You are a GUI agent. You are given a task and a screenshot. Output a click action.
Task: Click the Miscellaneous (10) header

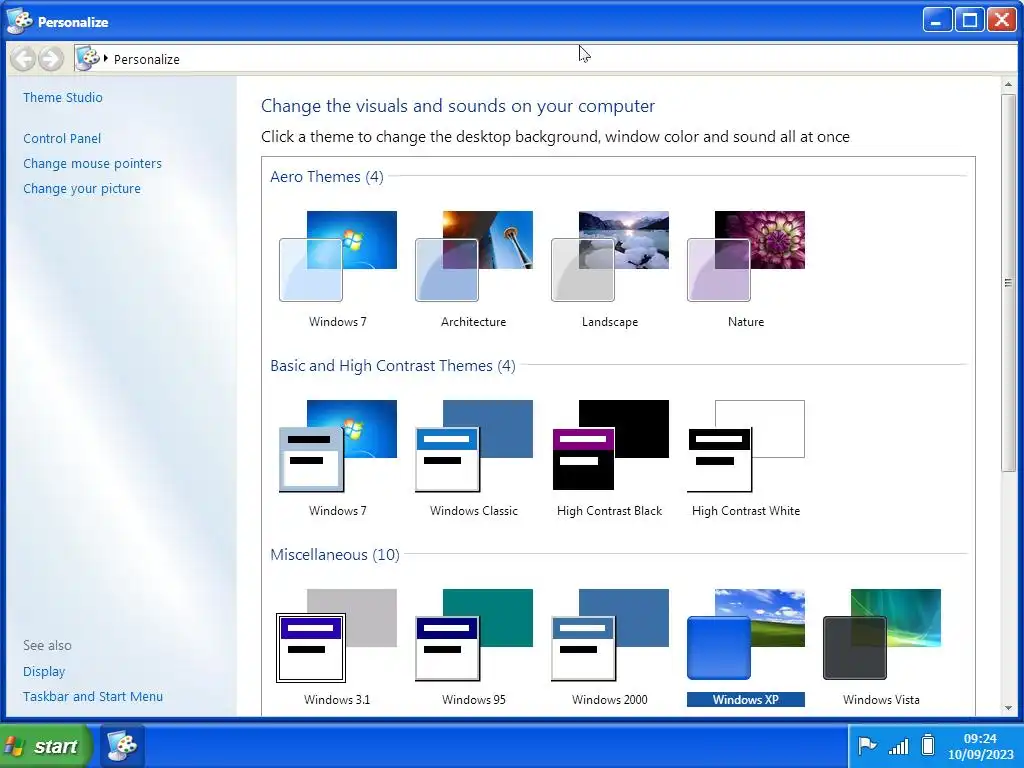334,554
